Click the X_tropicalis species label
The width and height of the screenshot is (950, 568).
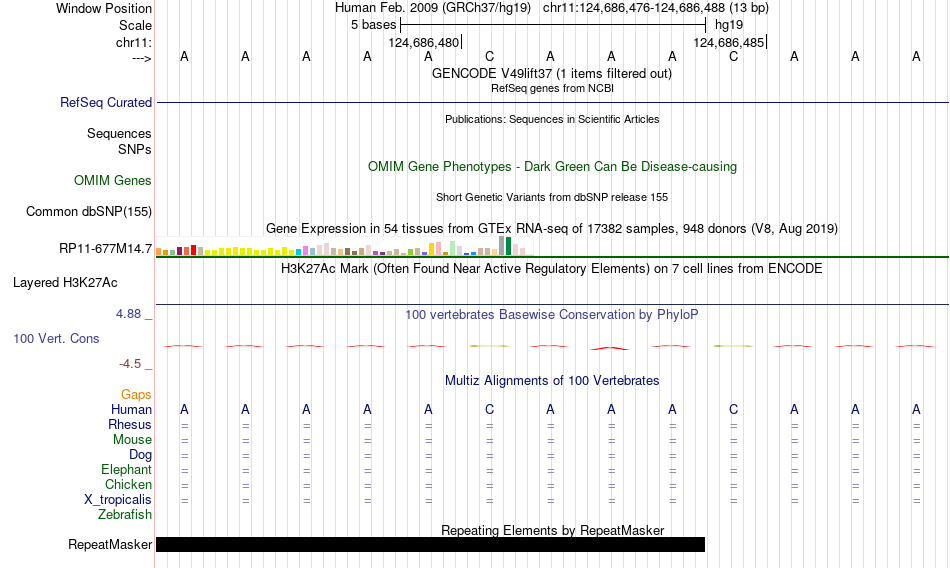coord(118,500)
